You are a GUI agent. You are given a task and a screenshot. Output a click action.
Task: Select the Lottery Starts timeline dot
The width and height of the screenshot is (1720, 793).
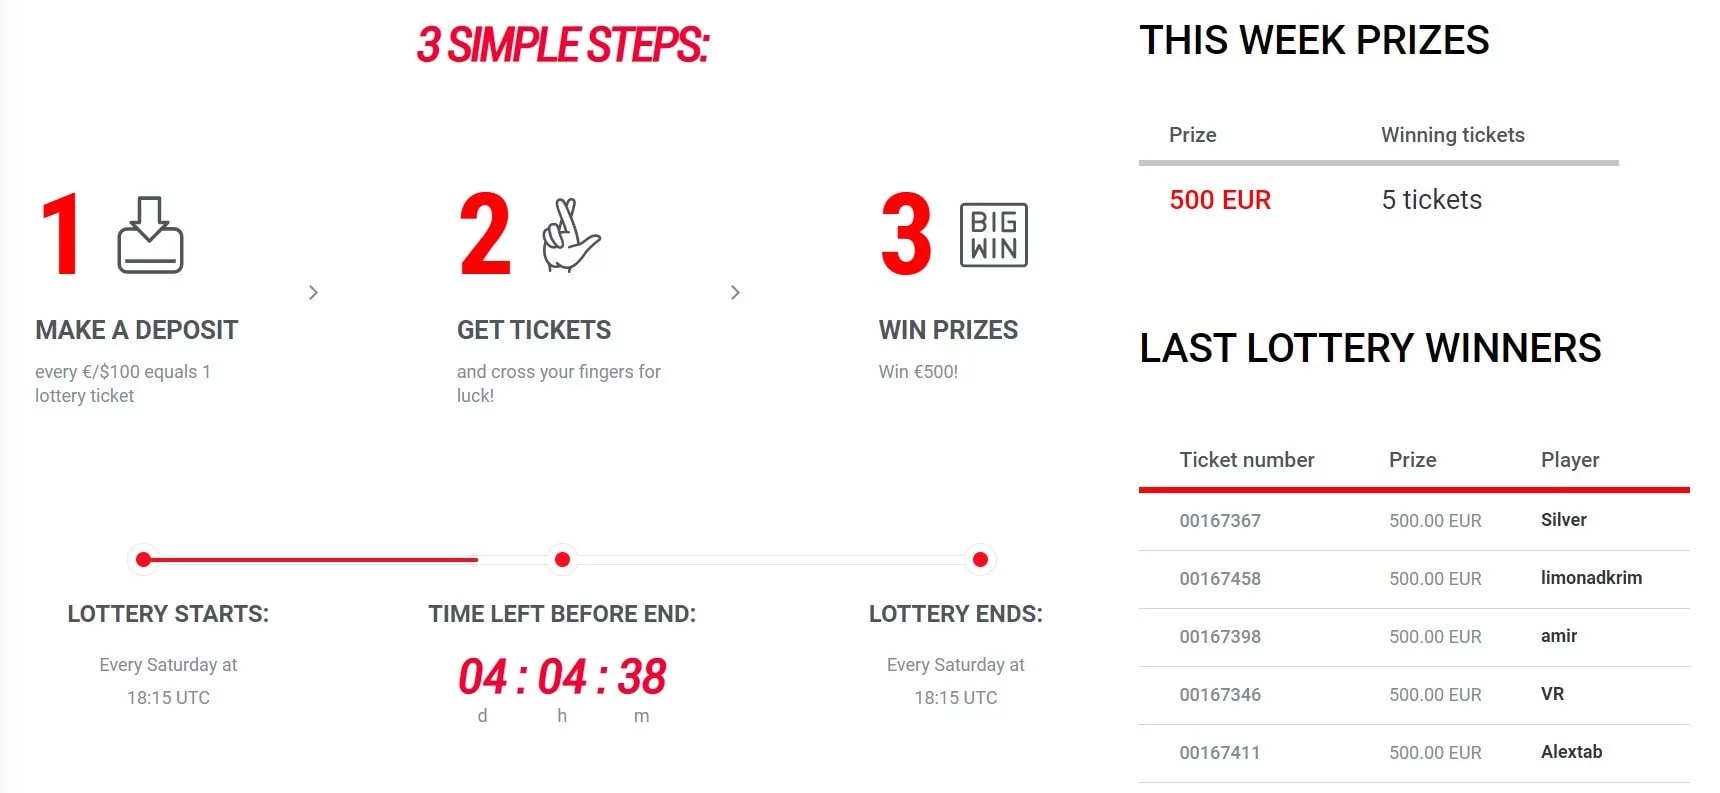[144, 559]
